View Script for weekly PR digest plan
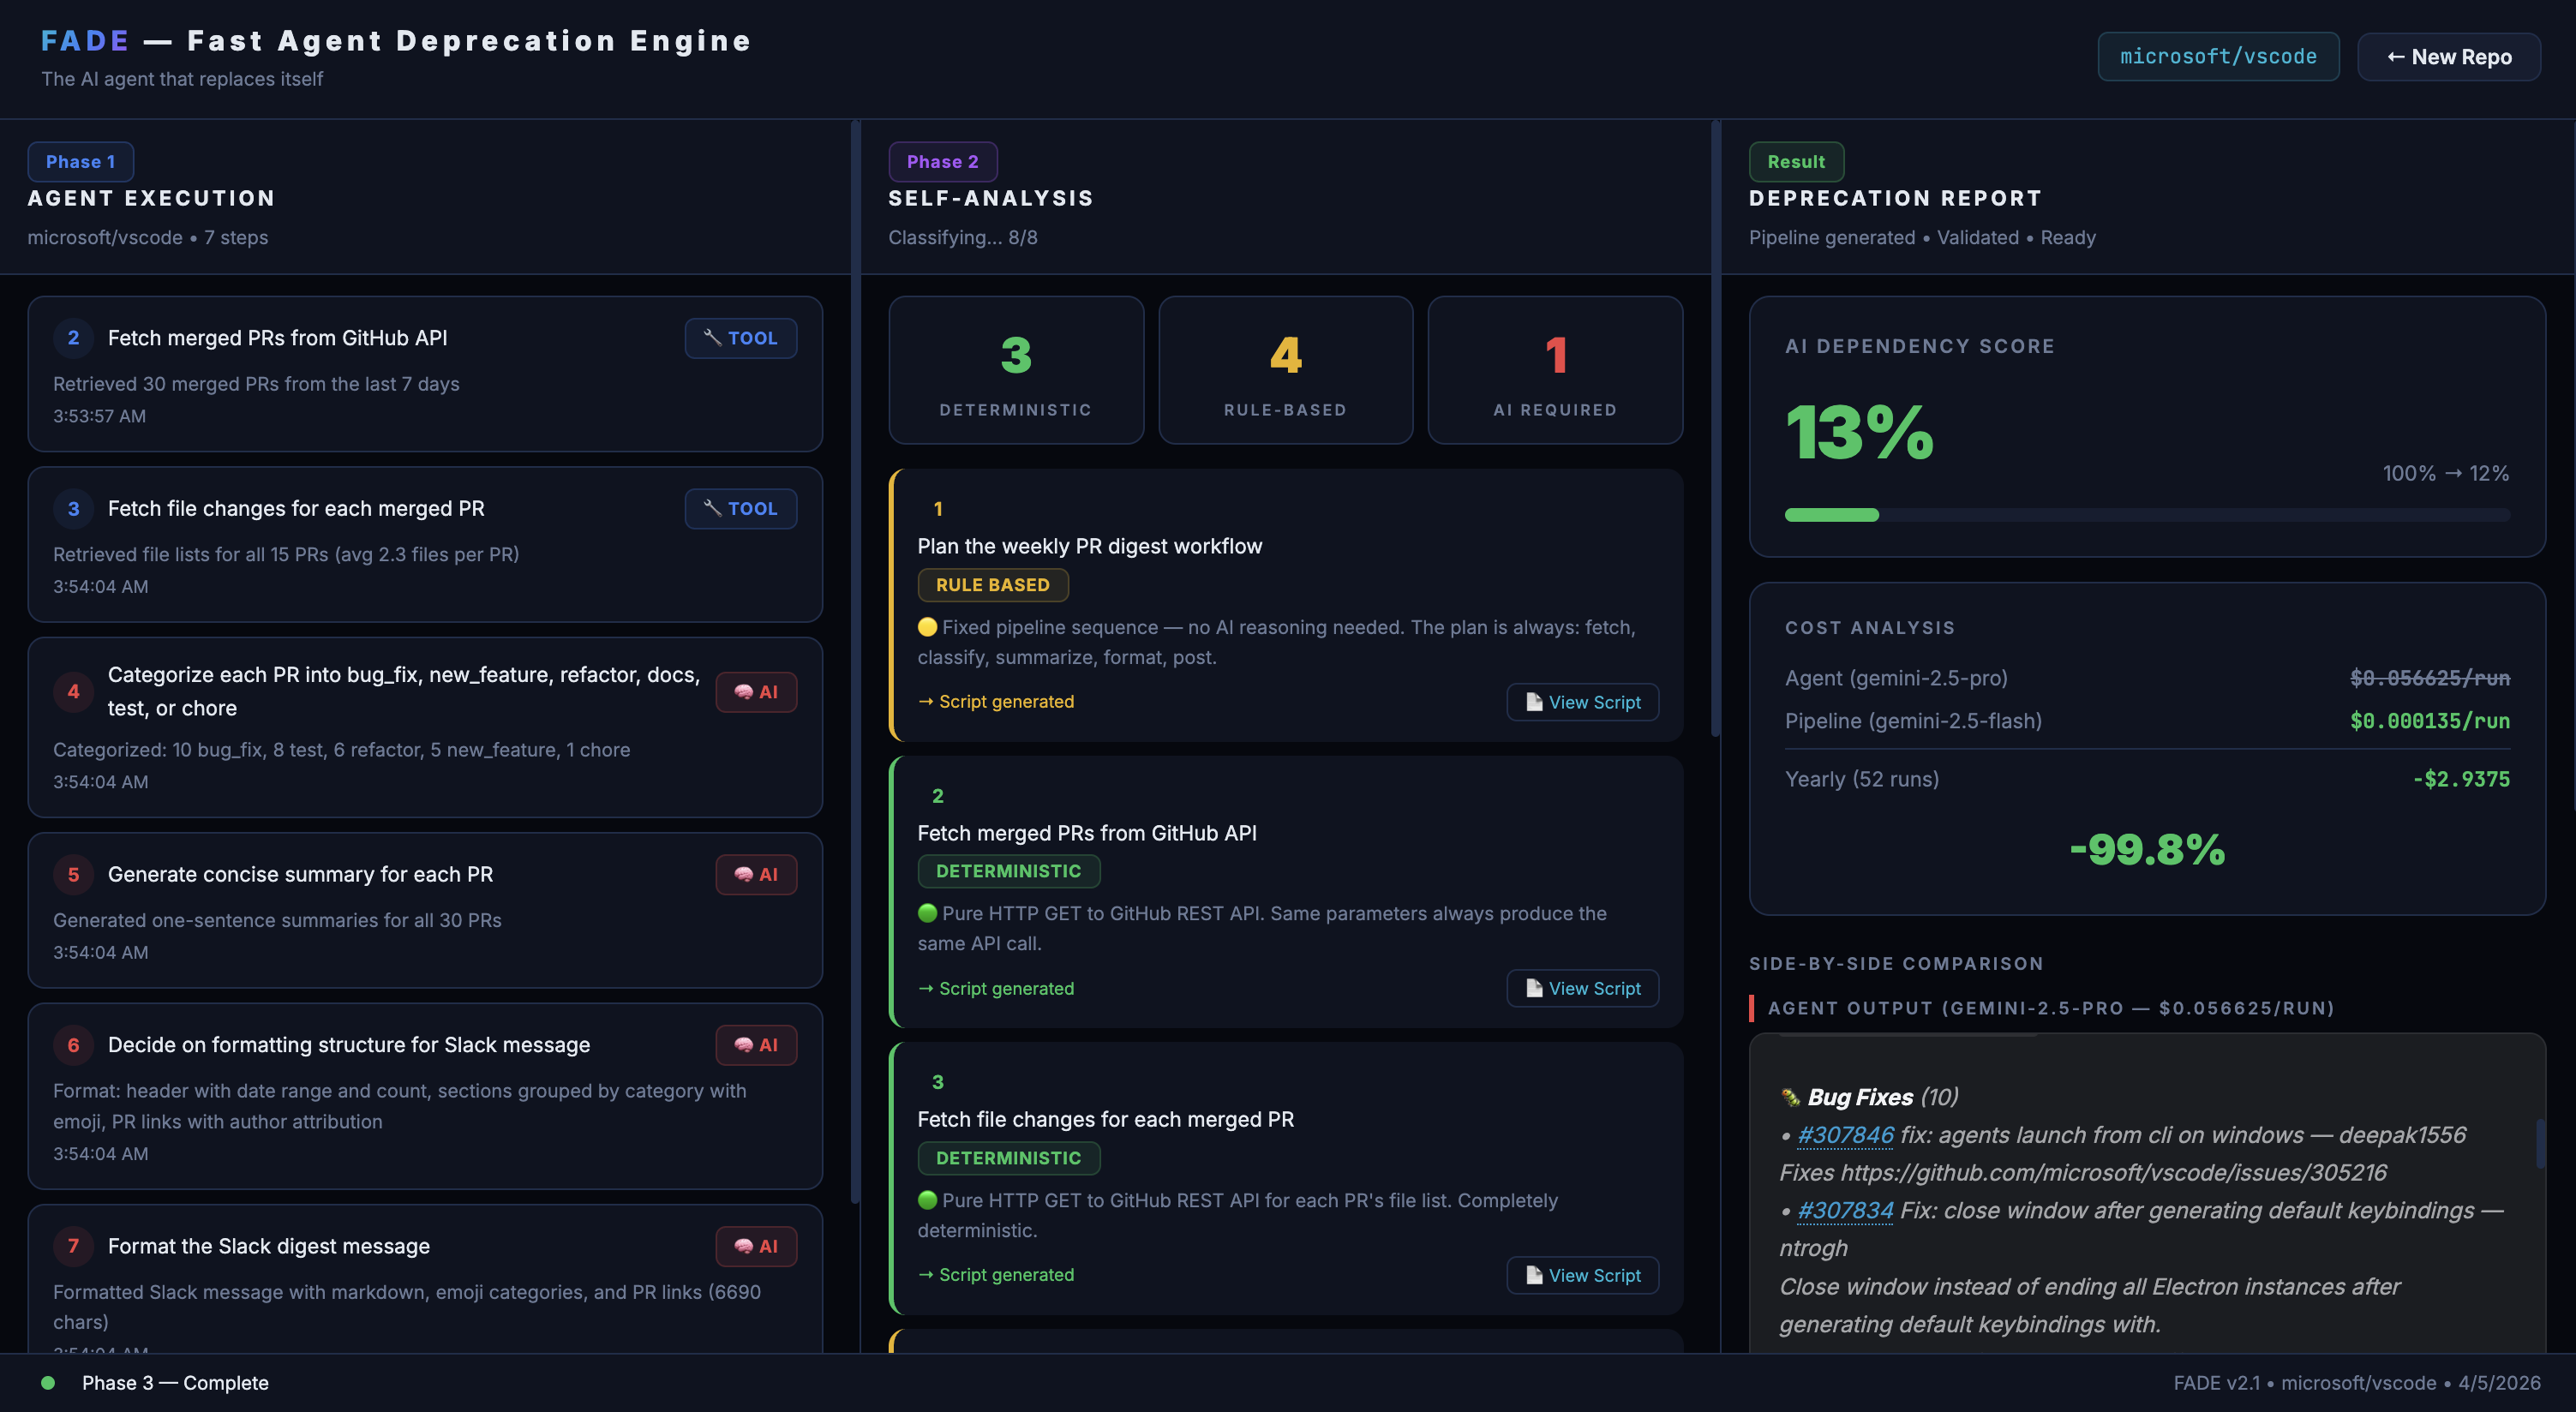Image resolution: width=2576 pixels, height=1412 pixels. (1582, 702)
